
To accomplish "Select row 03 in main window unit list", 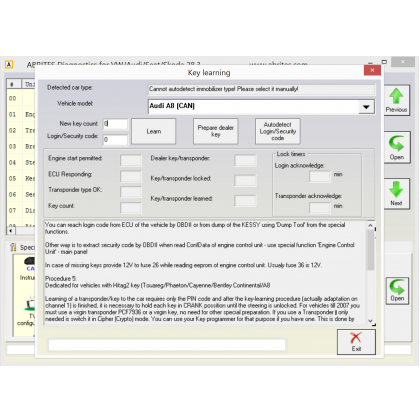I will (x=21, y=146).
